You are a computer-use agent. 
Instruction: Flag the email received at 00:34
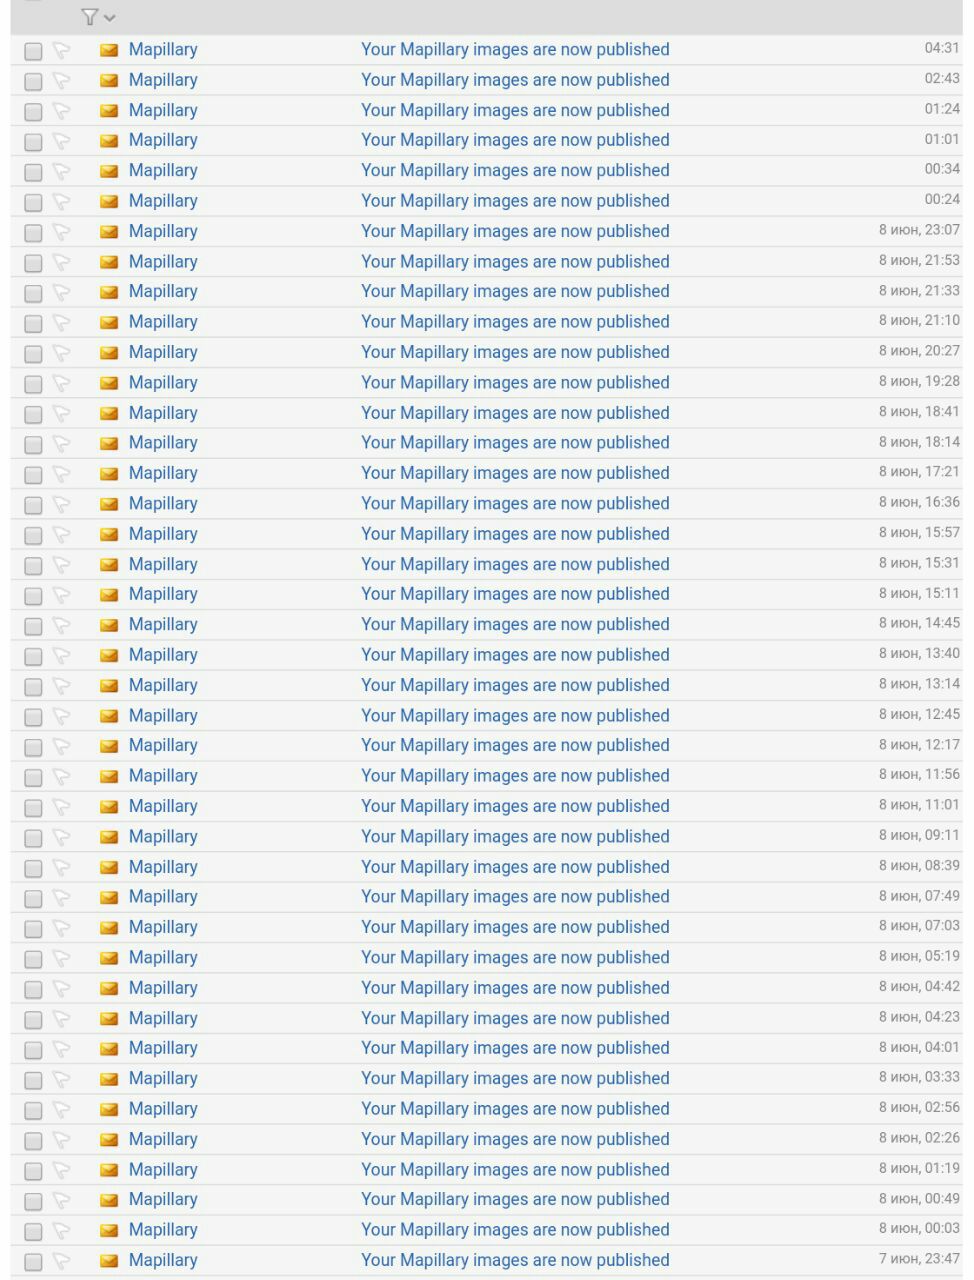coord(62,171)
